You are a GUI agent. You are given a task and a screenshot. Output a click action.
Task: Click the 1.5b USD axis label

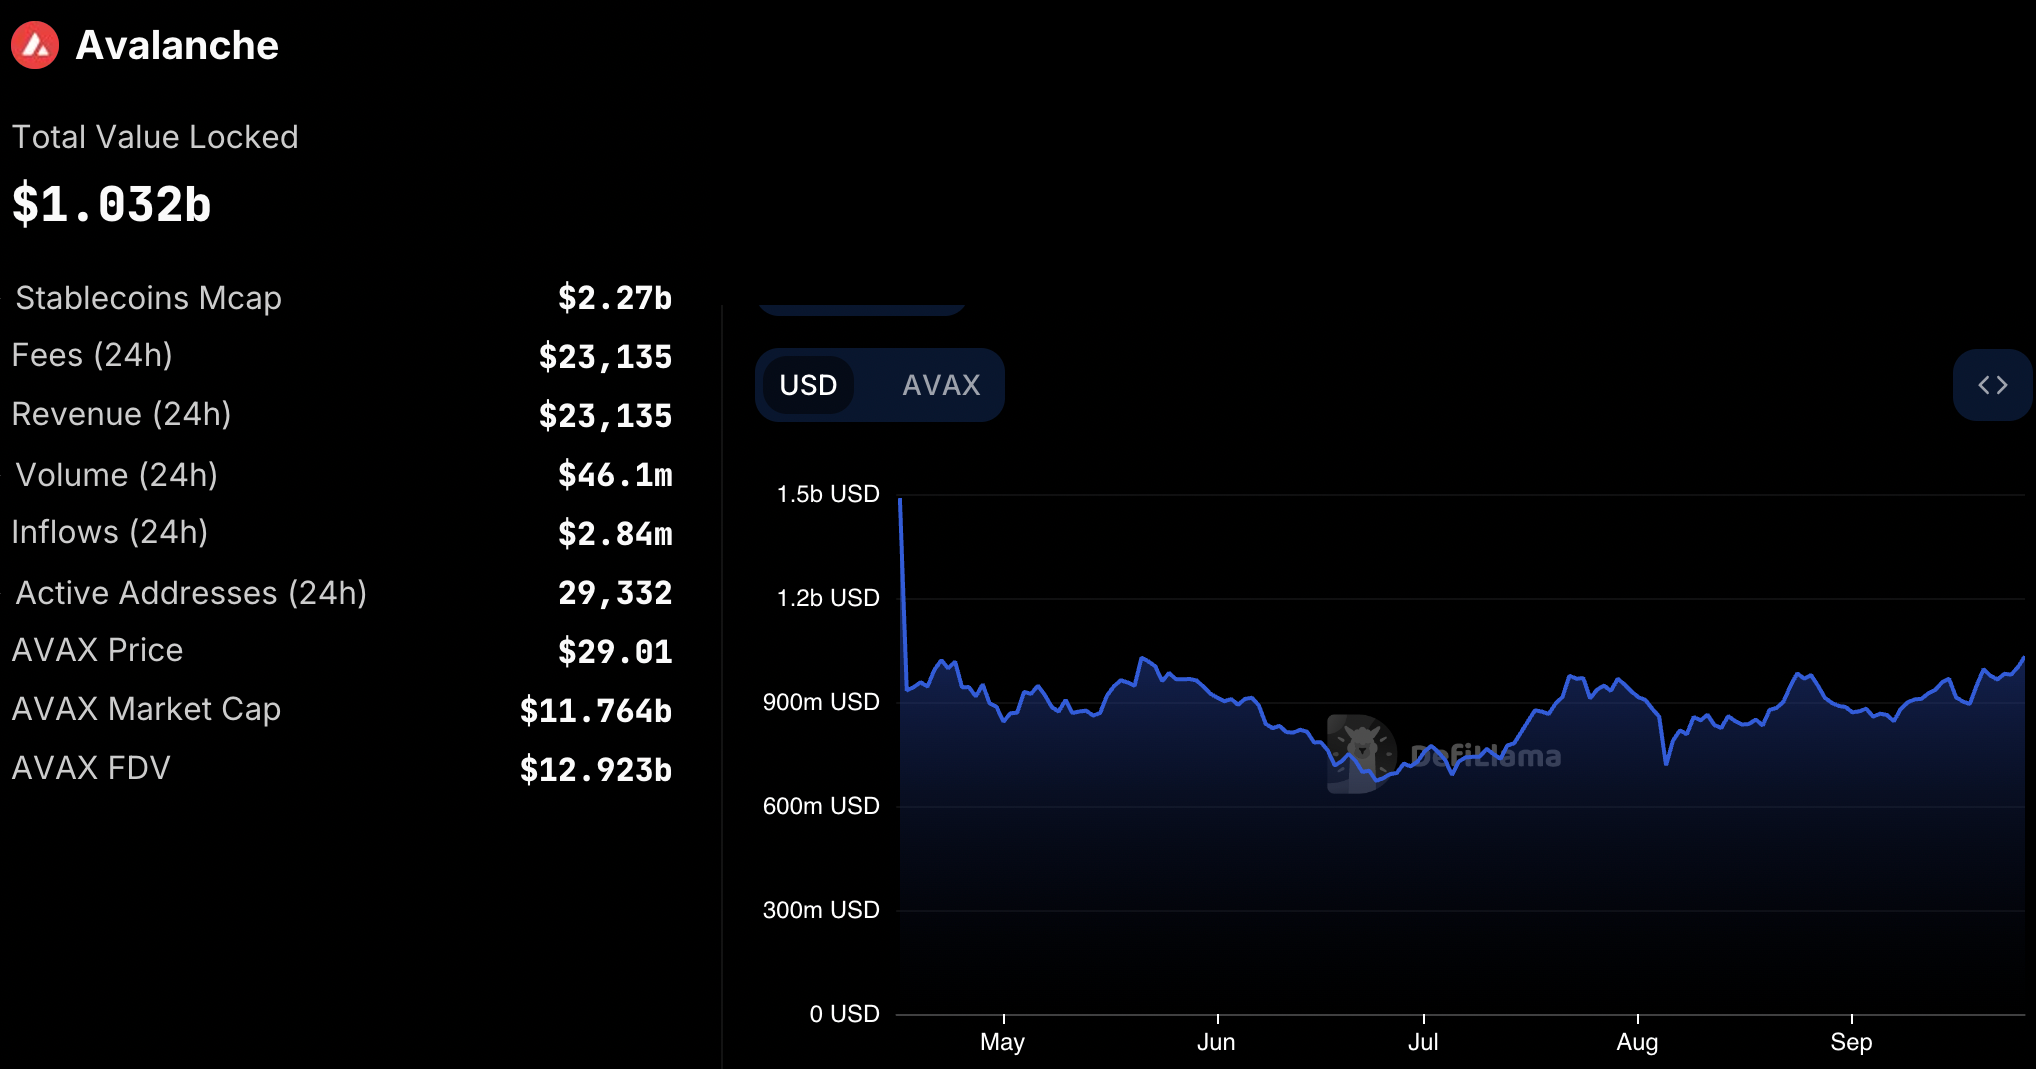click(x=828, y=494)
